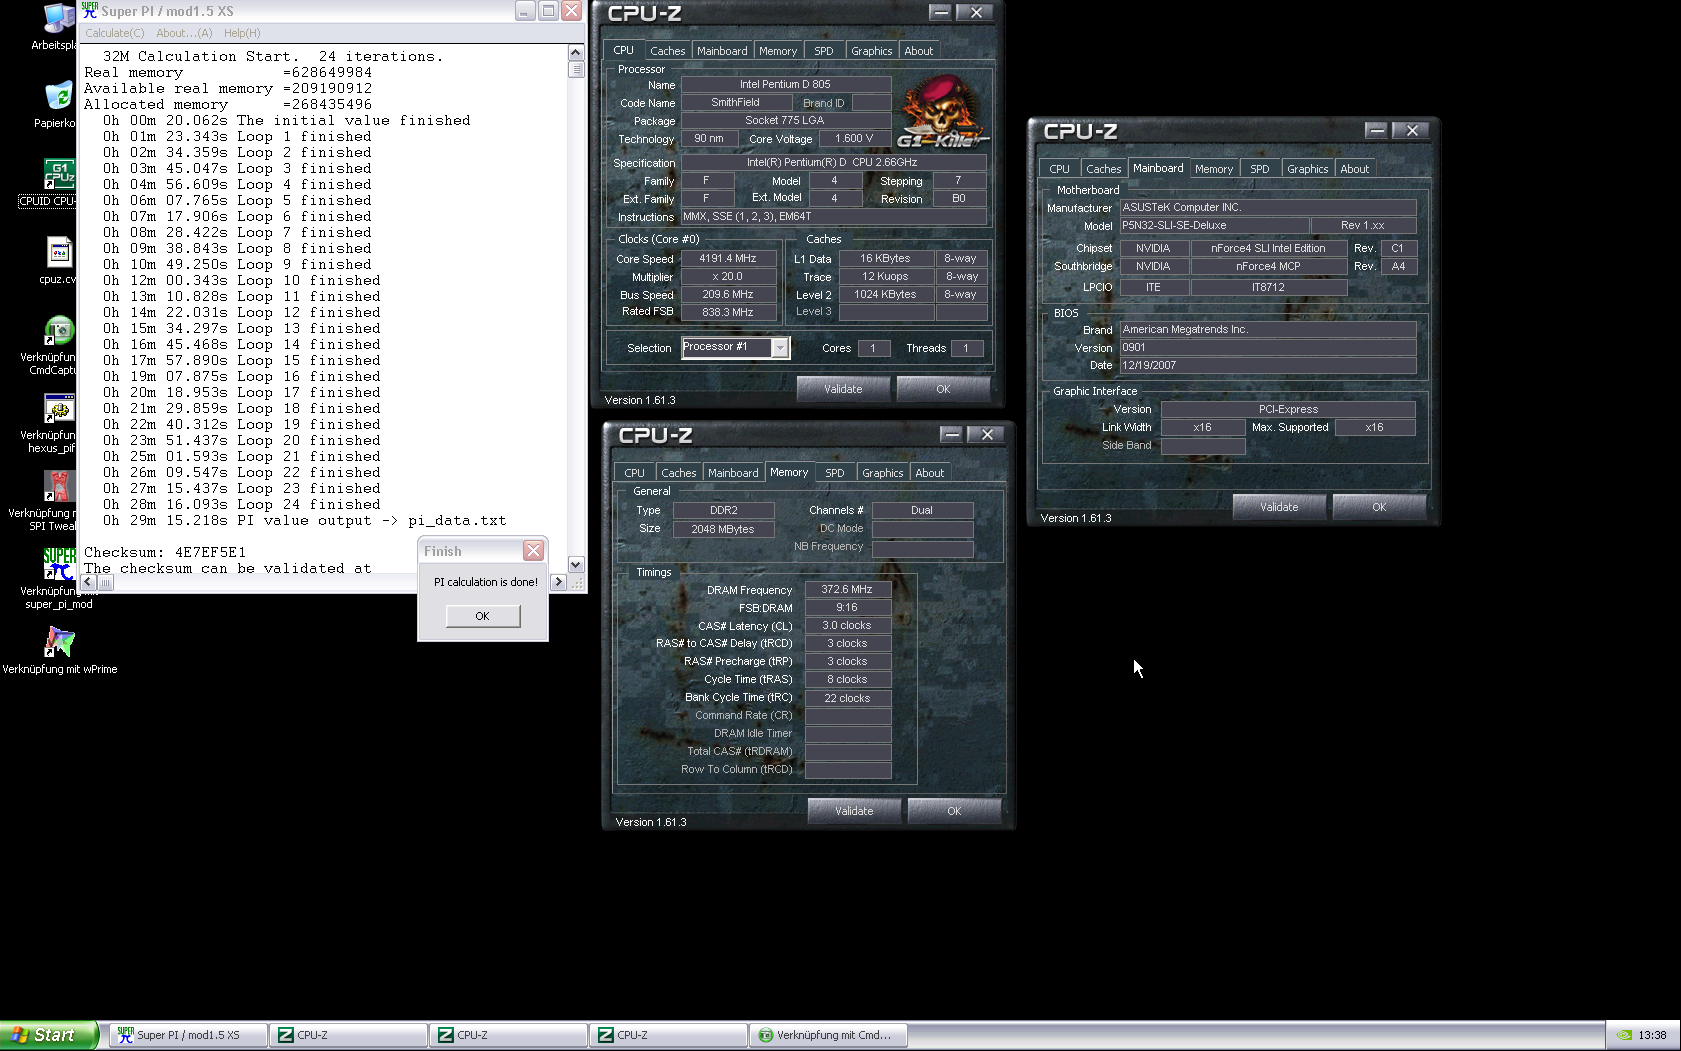Click Validate in the Mainboard window

click(1279, 507)
